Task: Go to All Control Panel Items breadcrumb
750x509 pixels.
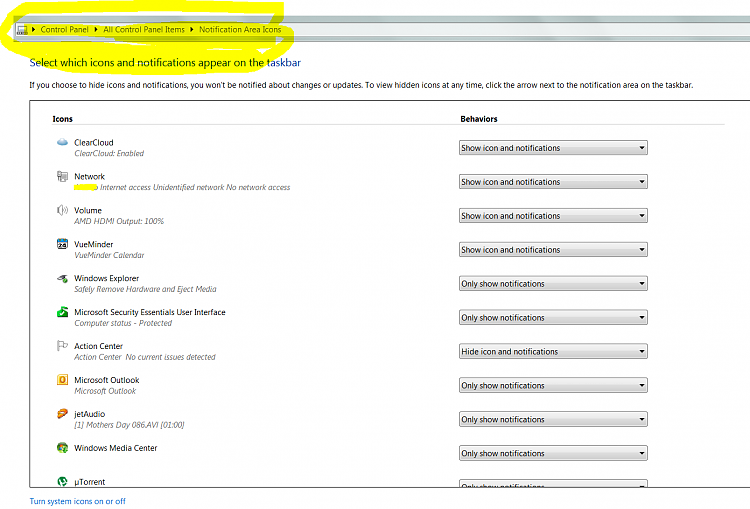Action: (144, 30)
